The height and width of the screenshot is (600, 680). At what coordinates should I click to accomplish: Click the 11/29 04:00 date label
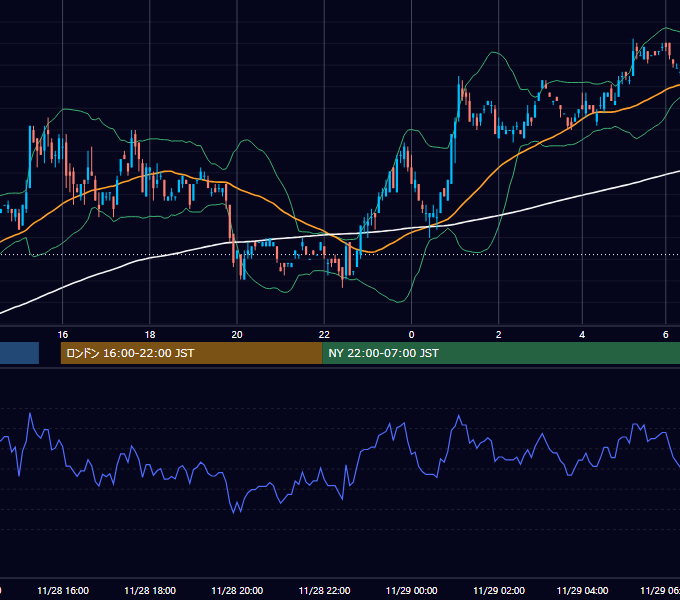click(582, 590)
